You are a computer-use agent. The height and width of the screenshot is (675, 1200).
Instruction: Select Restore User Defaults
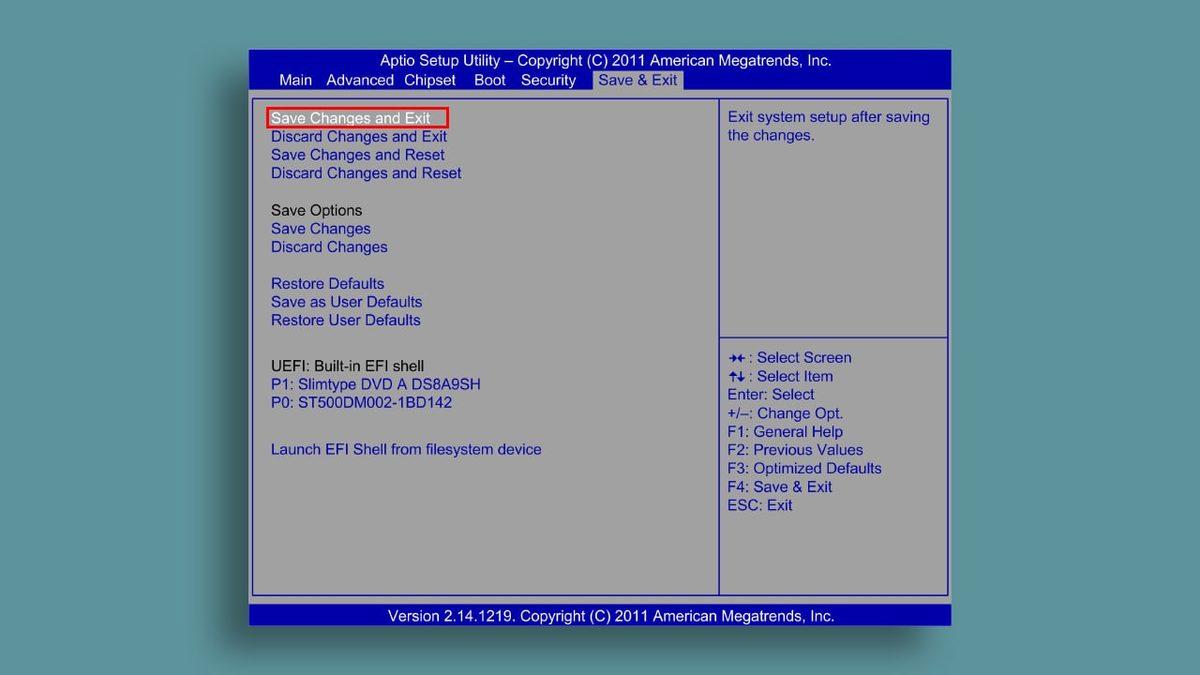click(346, 320)
